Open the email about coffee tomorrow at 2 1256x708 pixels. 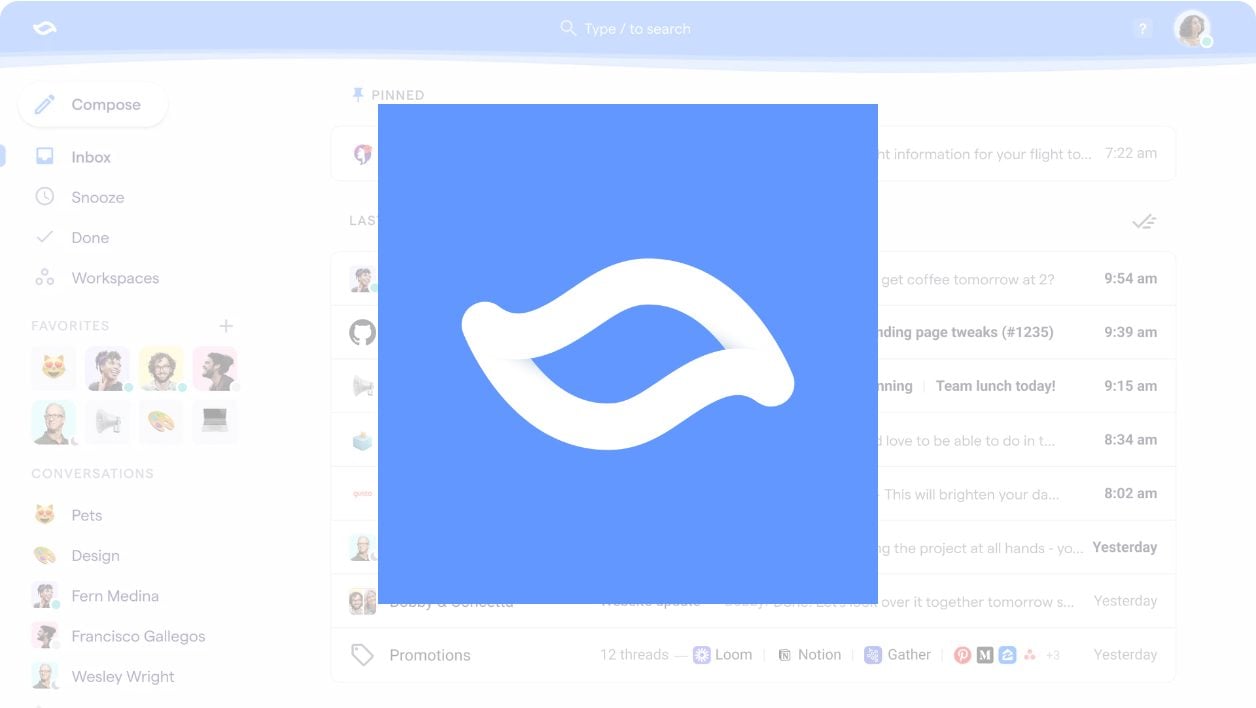point(753,279)
